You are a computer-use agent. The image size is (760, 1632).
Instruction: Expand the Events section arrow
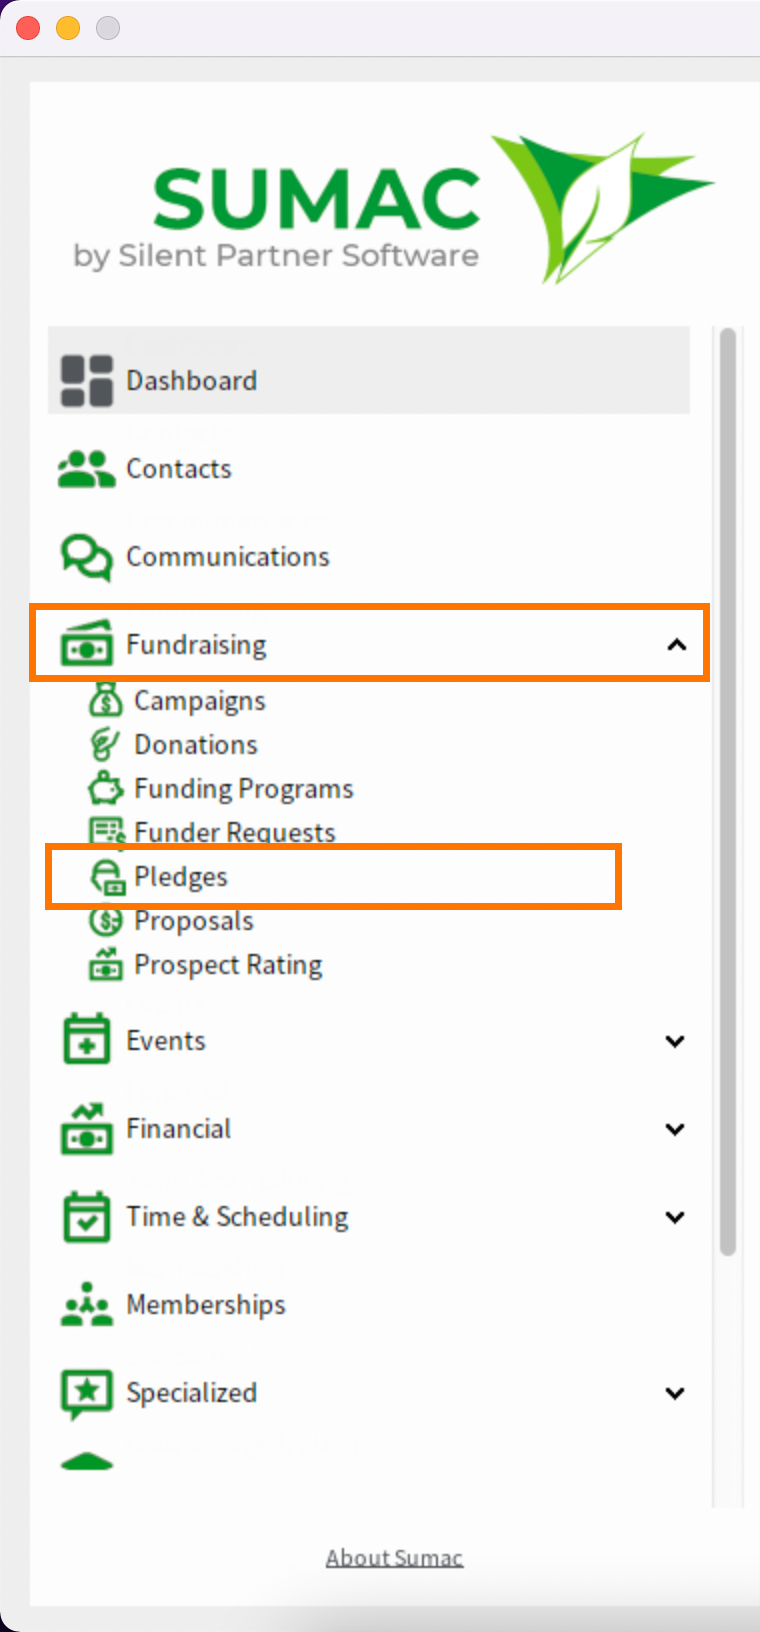[676, 1041]
